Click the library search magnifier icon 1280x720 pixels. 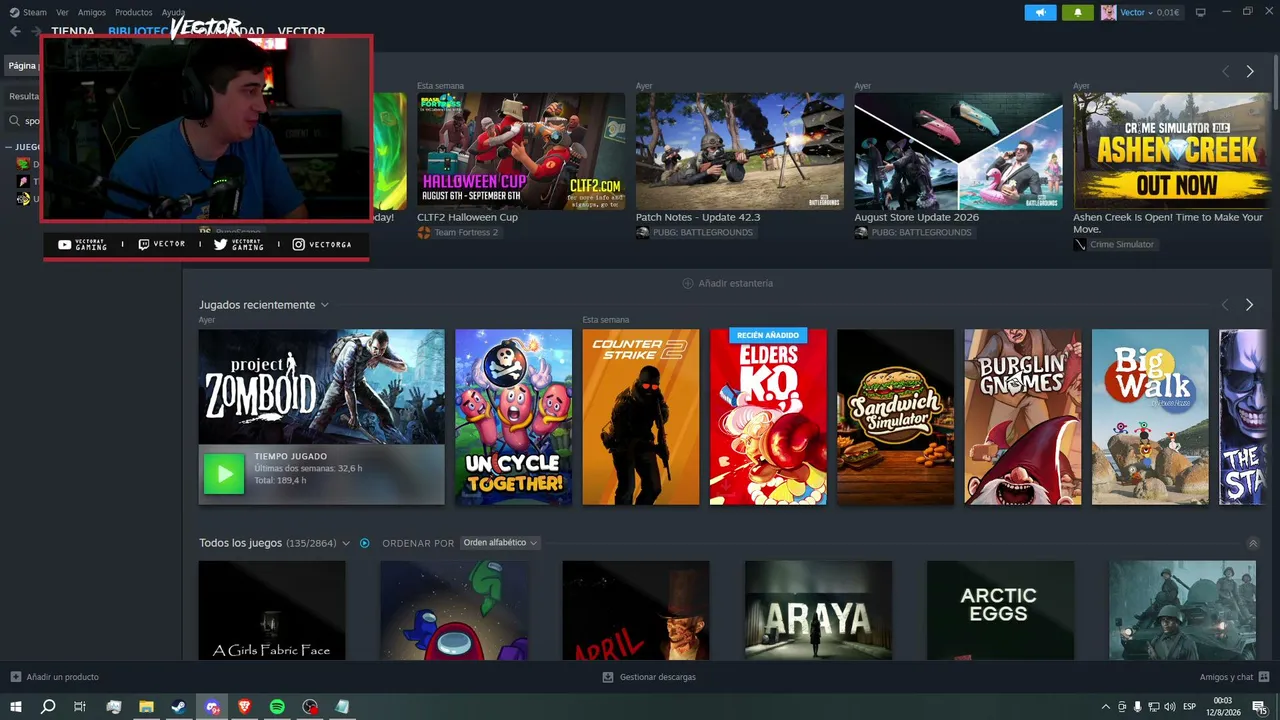15,121
